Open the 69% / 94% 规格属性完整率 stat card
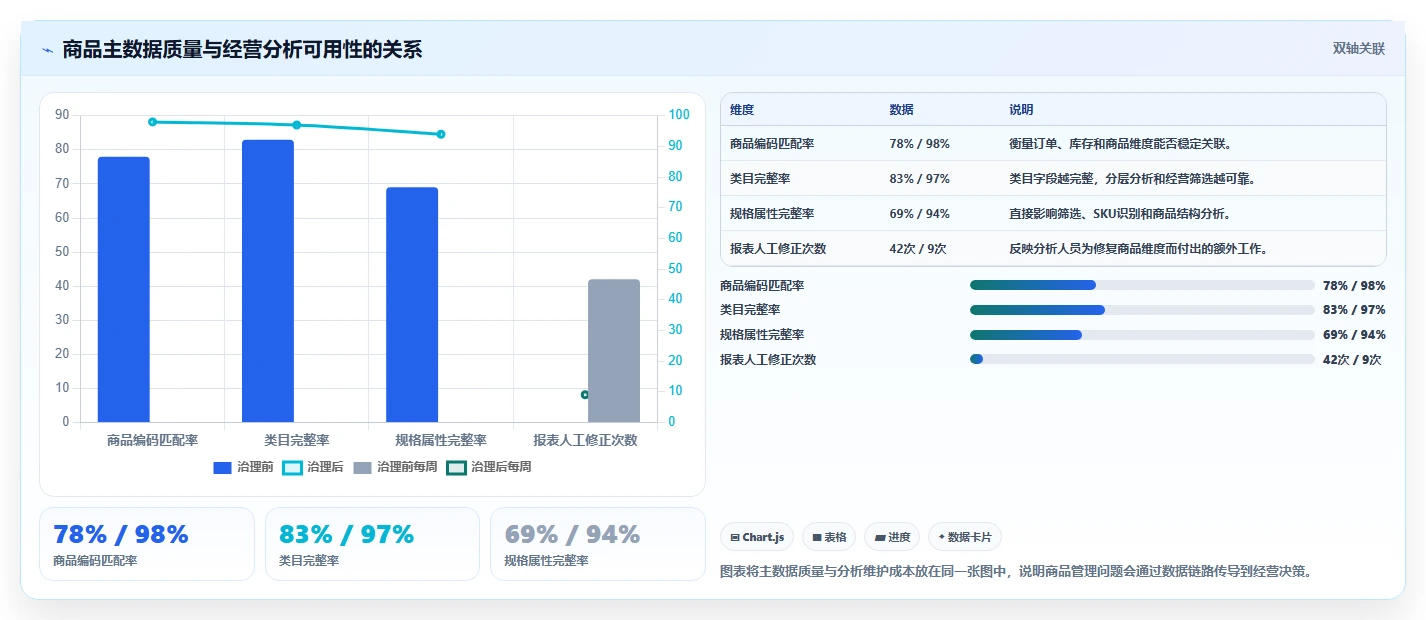 pyautogui.click(x=598, y=544)
